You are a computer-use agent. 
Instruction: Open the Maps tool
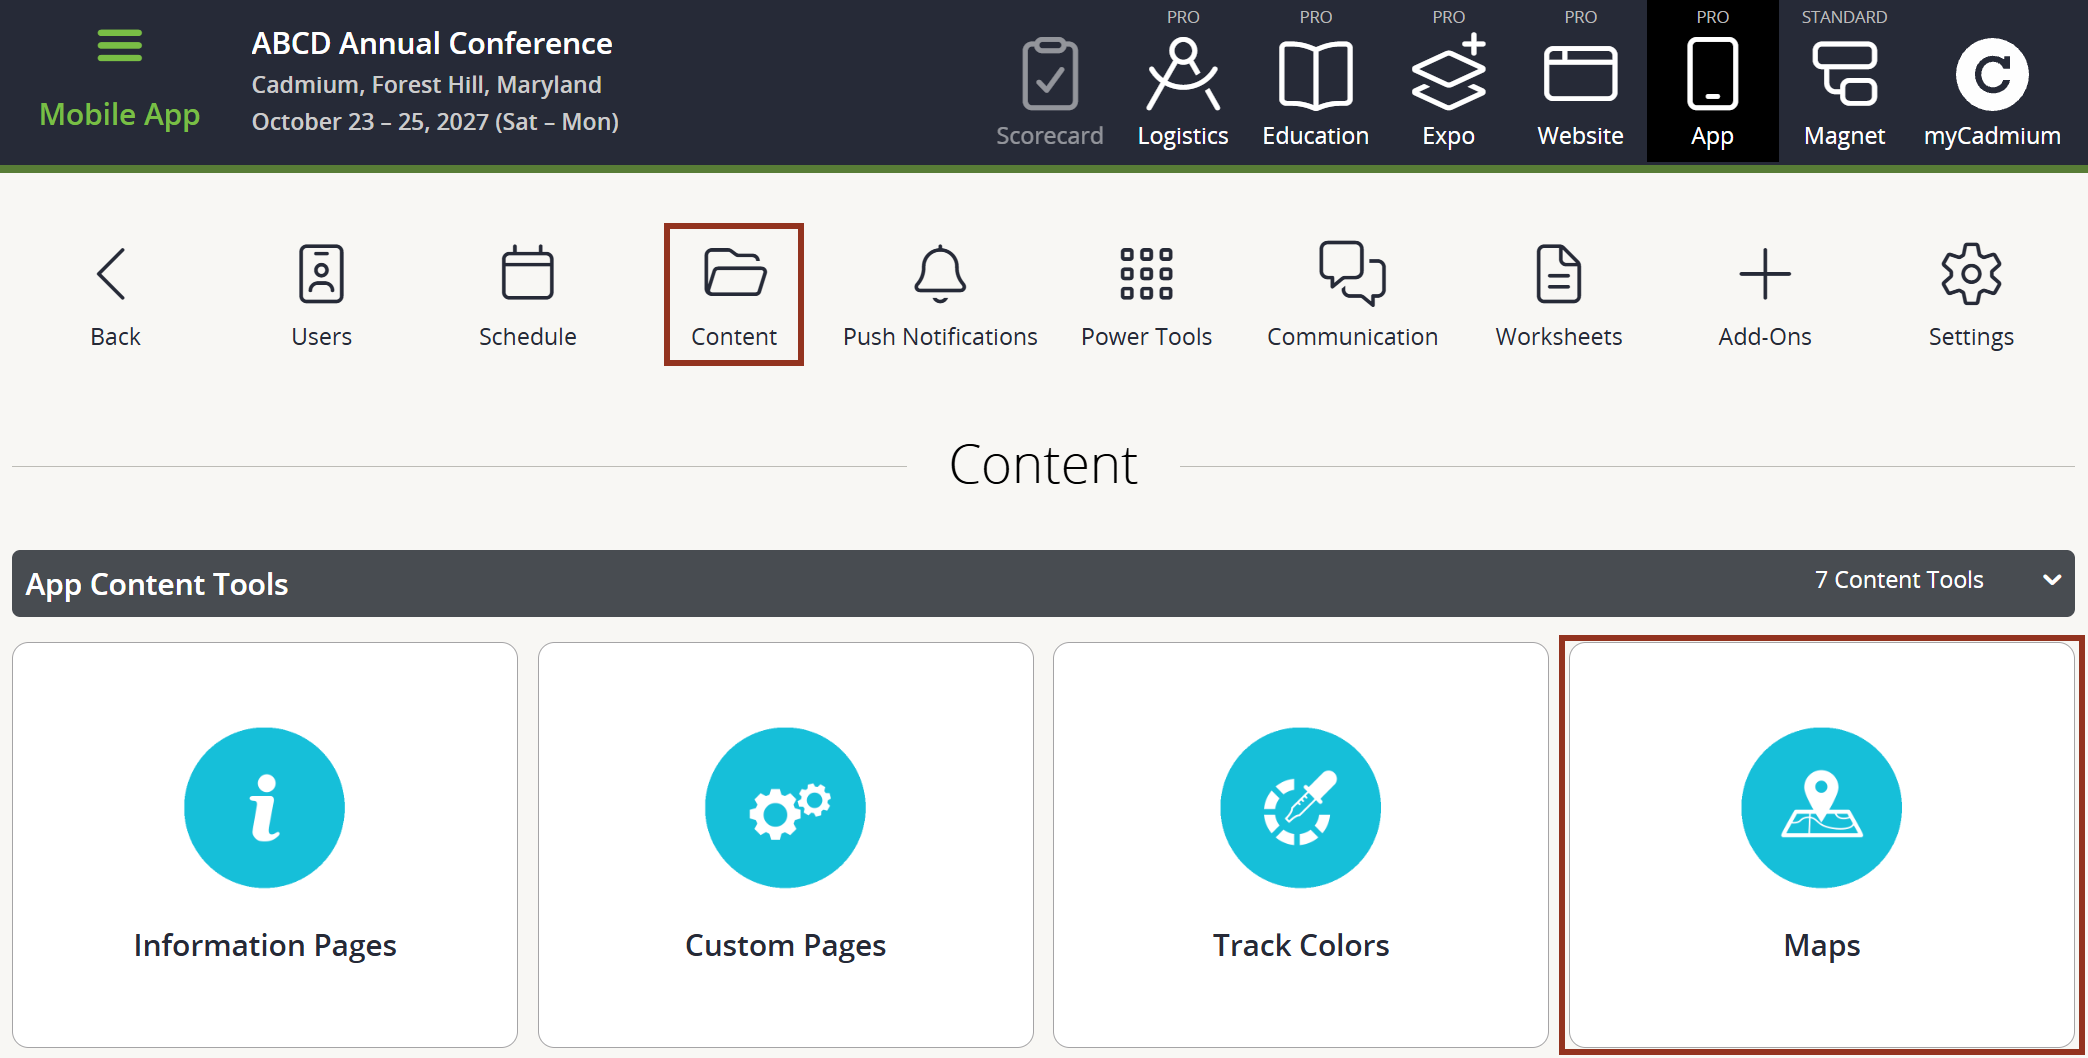(1822, 845)
